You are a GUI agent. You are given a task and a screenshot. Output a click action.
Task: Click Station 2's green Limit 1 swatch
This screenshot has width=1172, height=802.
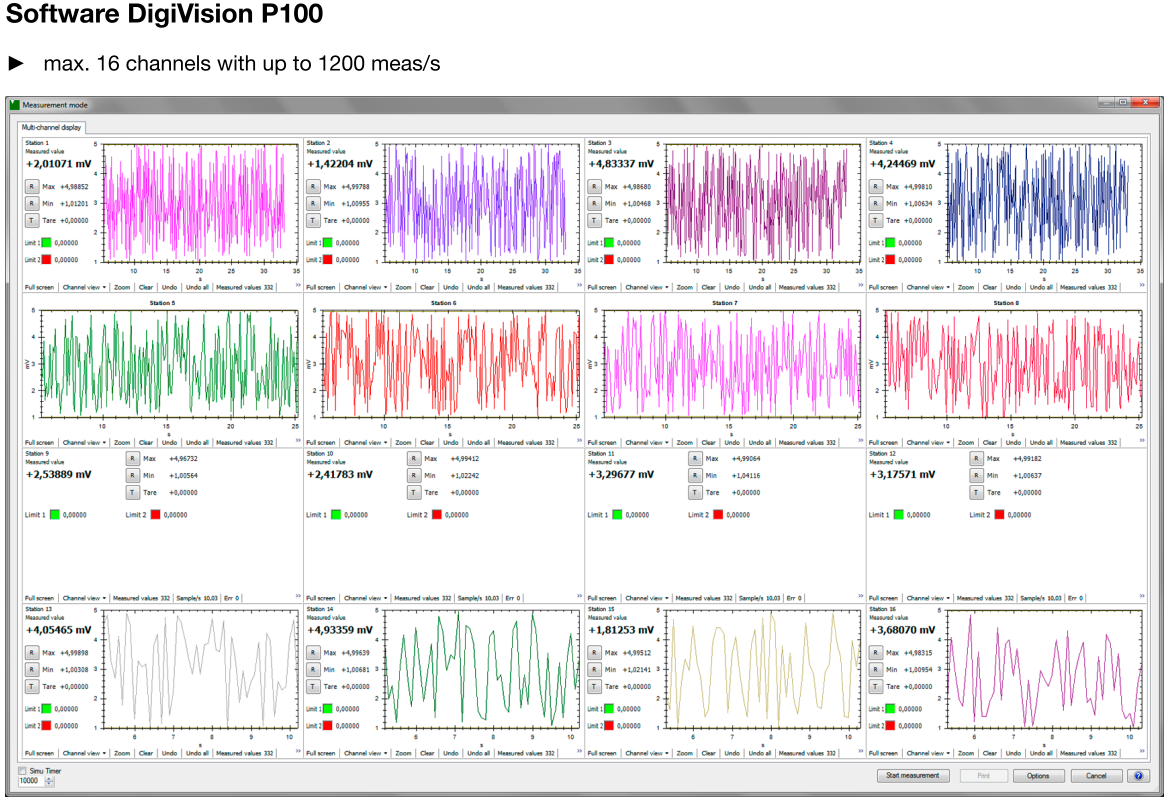(x=327, y=242)
